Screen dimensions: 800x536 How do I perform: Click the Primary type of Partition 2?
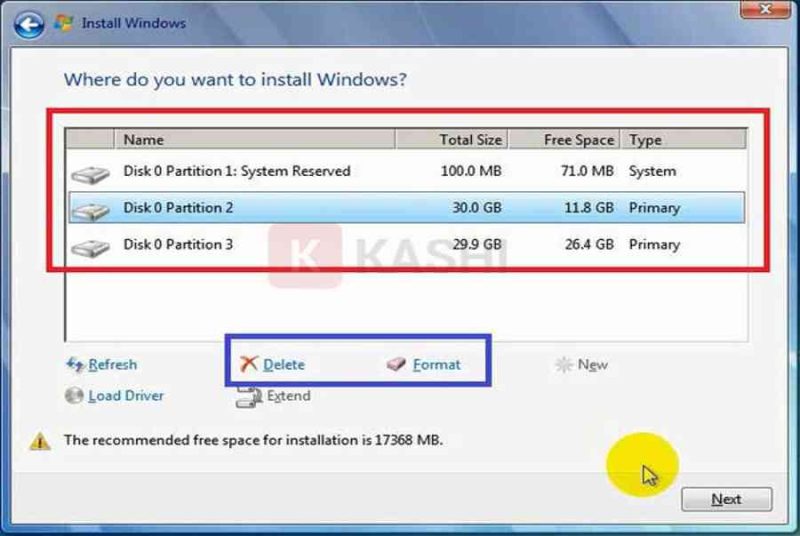point(655,208)
